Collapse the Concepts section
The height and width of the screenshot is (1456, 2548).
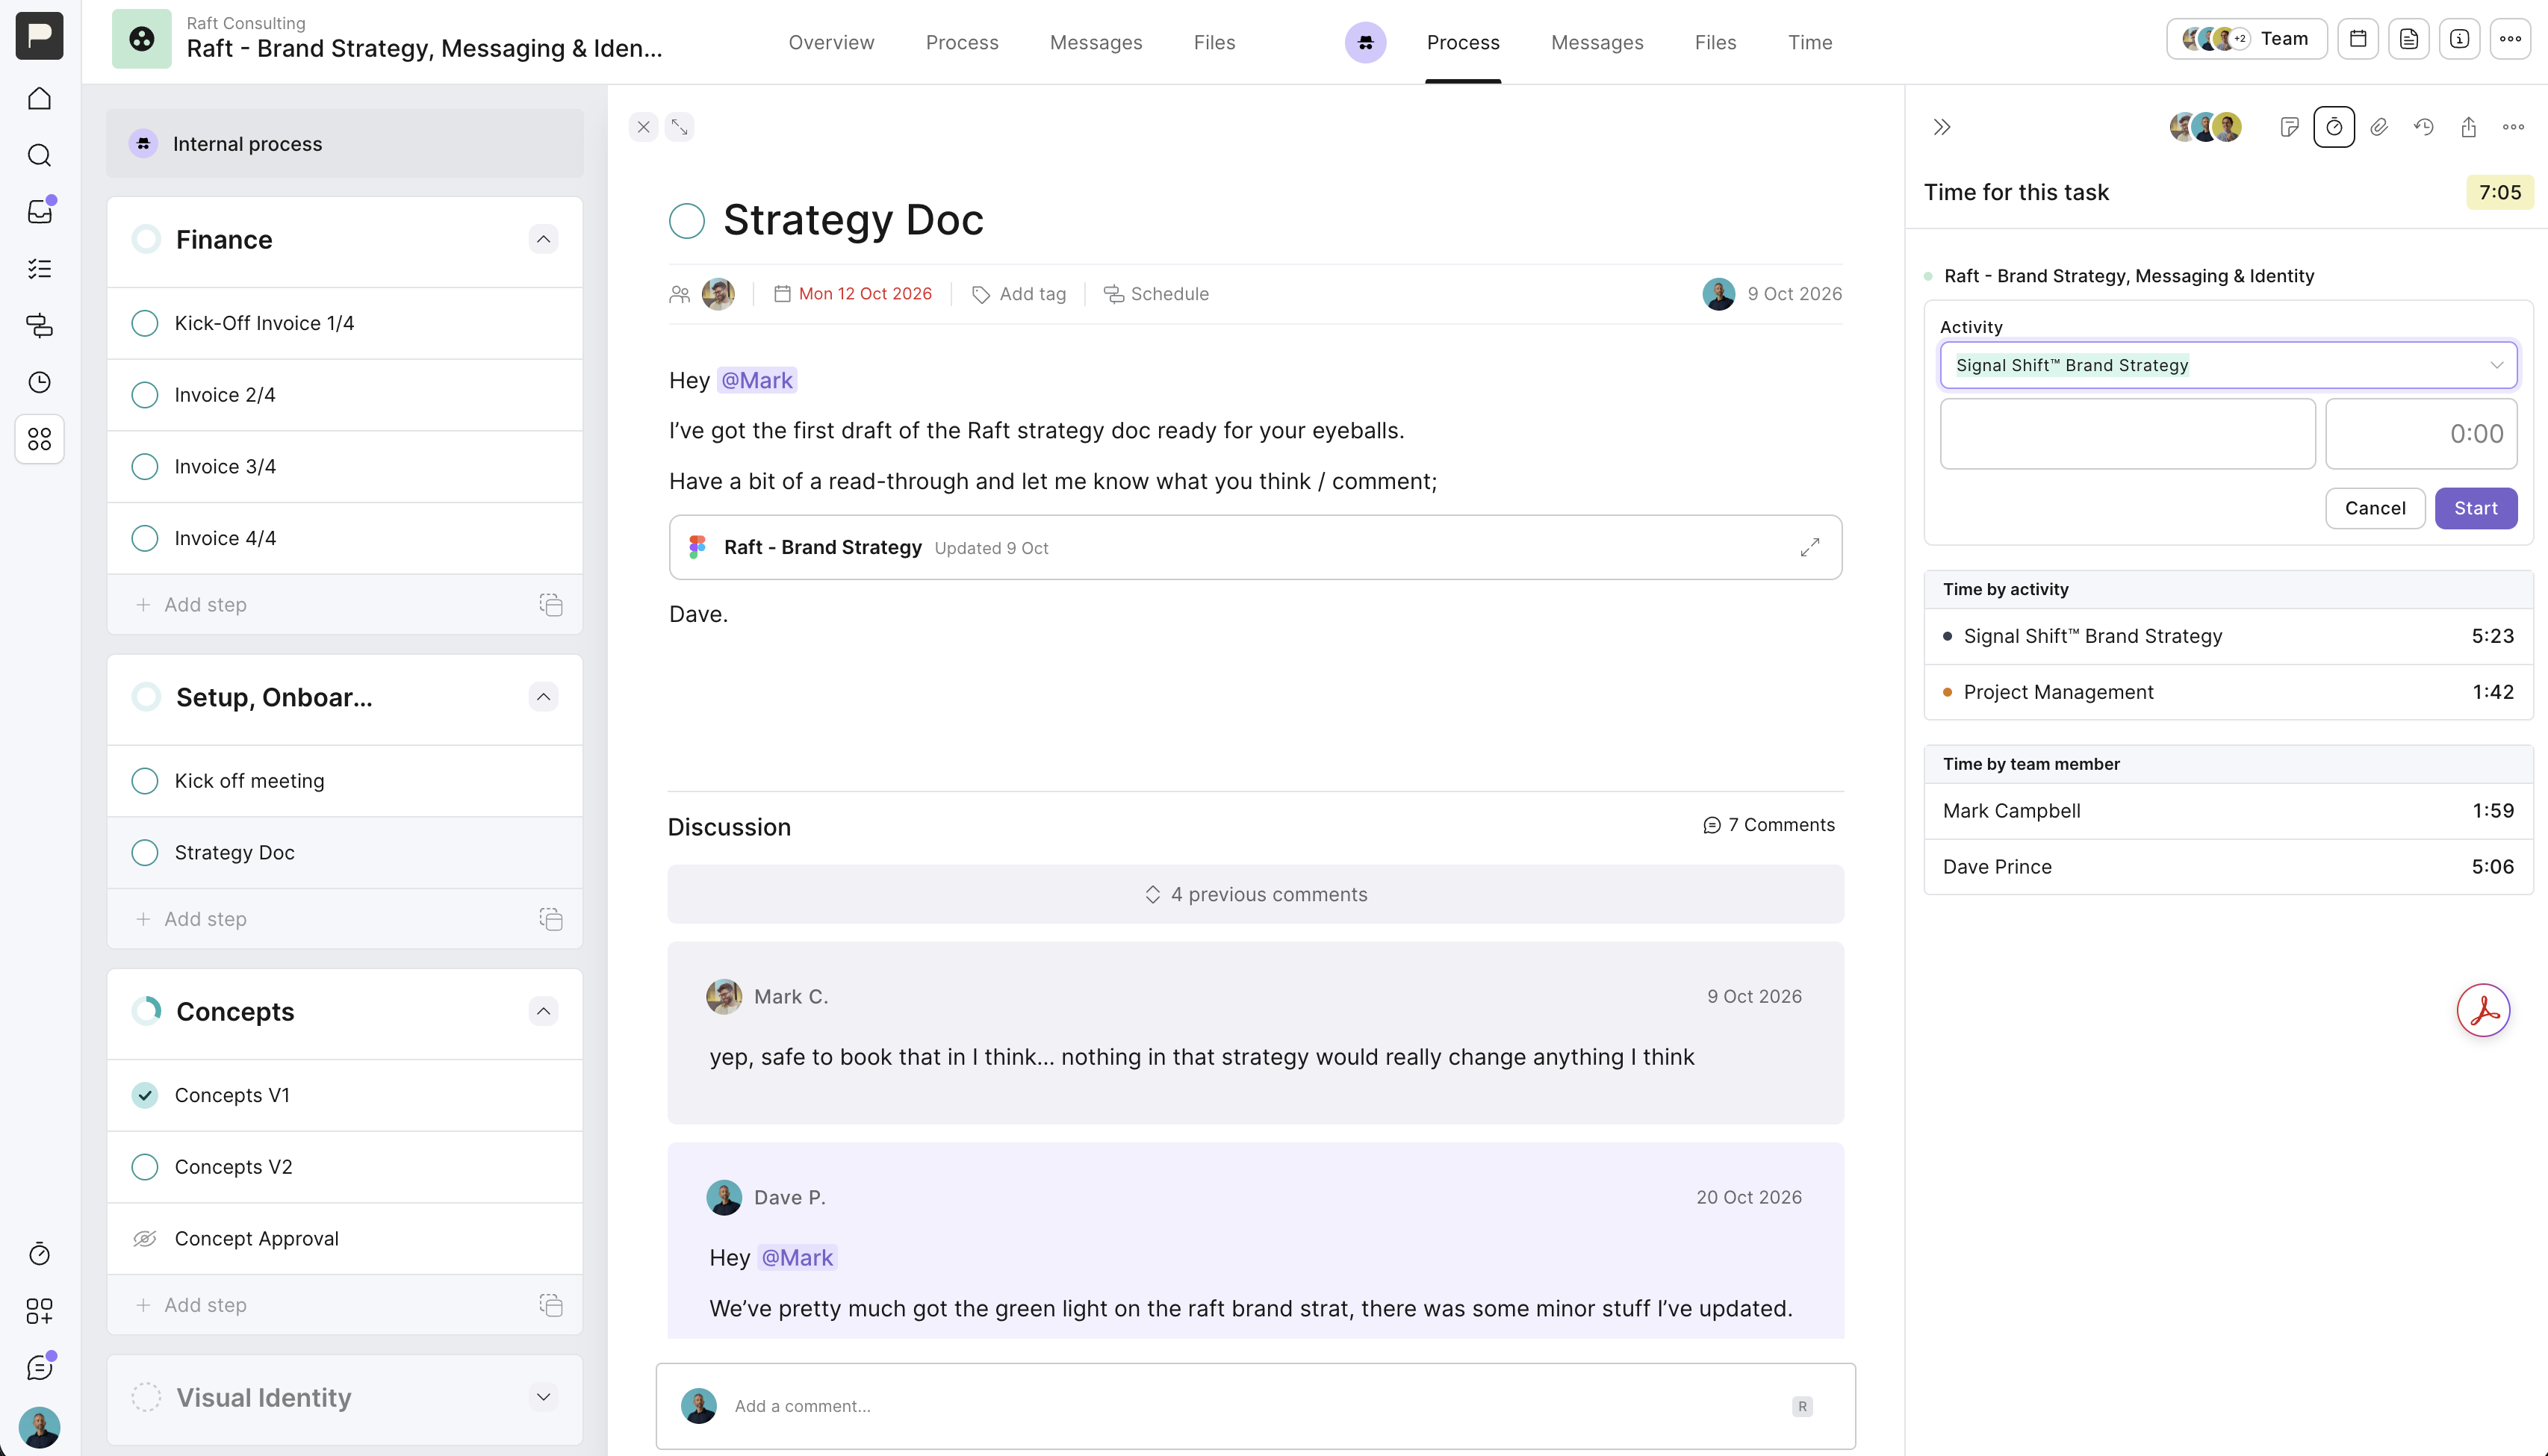[543, 1011]
